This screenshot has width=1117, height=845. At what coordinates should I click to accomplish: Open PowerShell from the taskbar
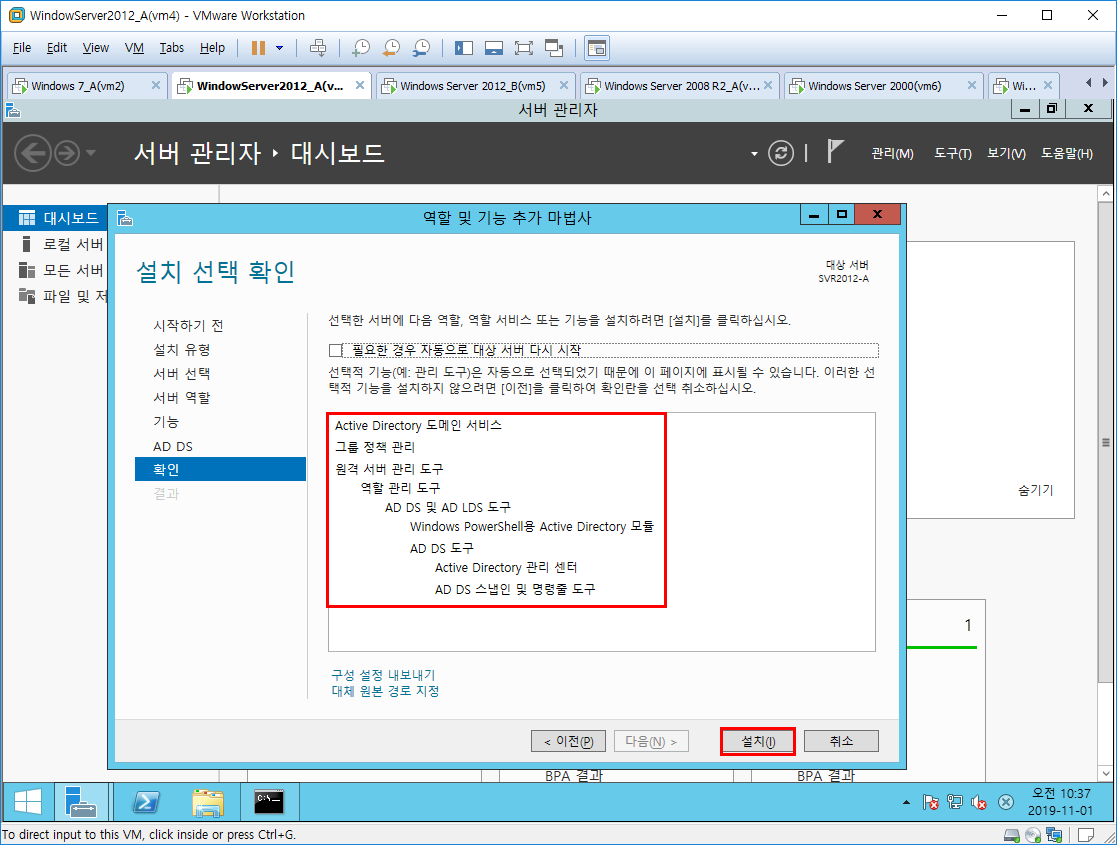coord(146,802)
